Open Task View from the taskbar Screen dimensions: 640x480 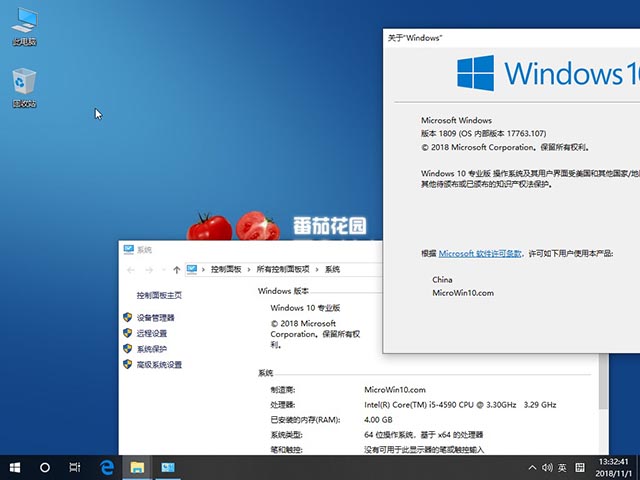point(75,468)
